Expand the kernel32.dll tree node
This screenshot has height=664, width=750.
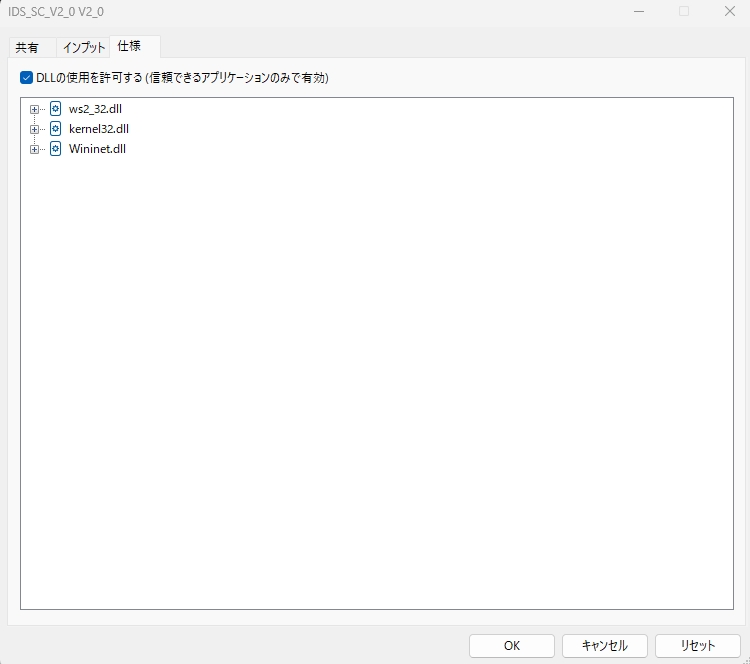point(34,130)
